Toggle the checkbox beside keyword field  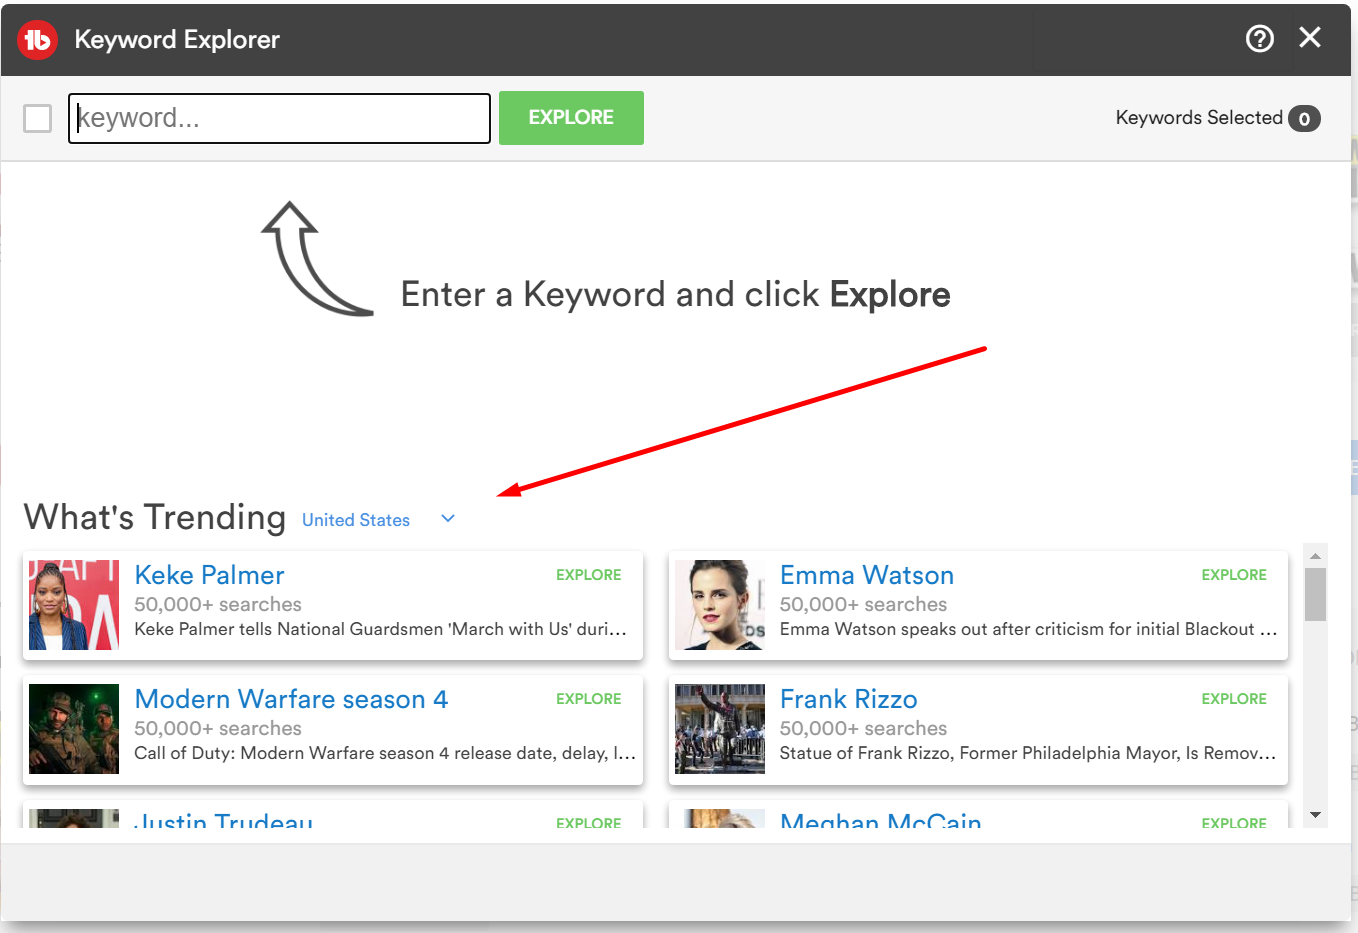tap(38, 119)
